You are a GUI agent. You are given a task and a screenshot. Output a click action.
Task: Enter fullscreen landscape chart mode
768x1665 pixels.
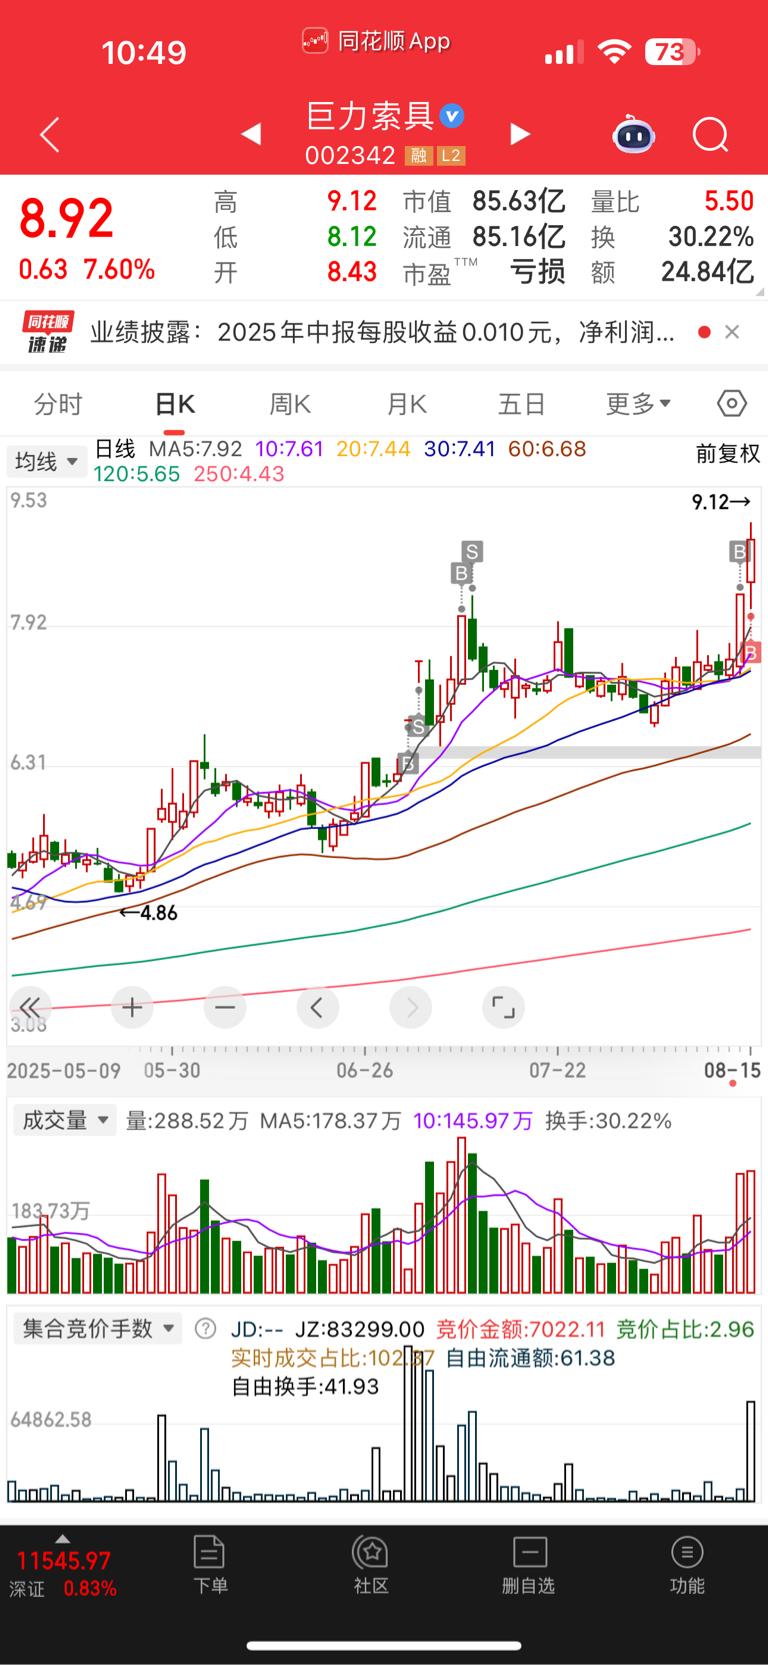click(x=503, y=1007)
